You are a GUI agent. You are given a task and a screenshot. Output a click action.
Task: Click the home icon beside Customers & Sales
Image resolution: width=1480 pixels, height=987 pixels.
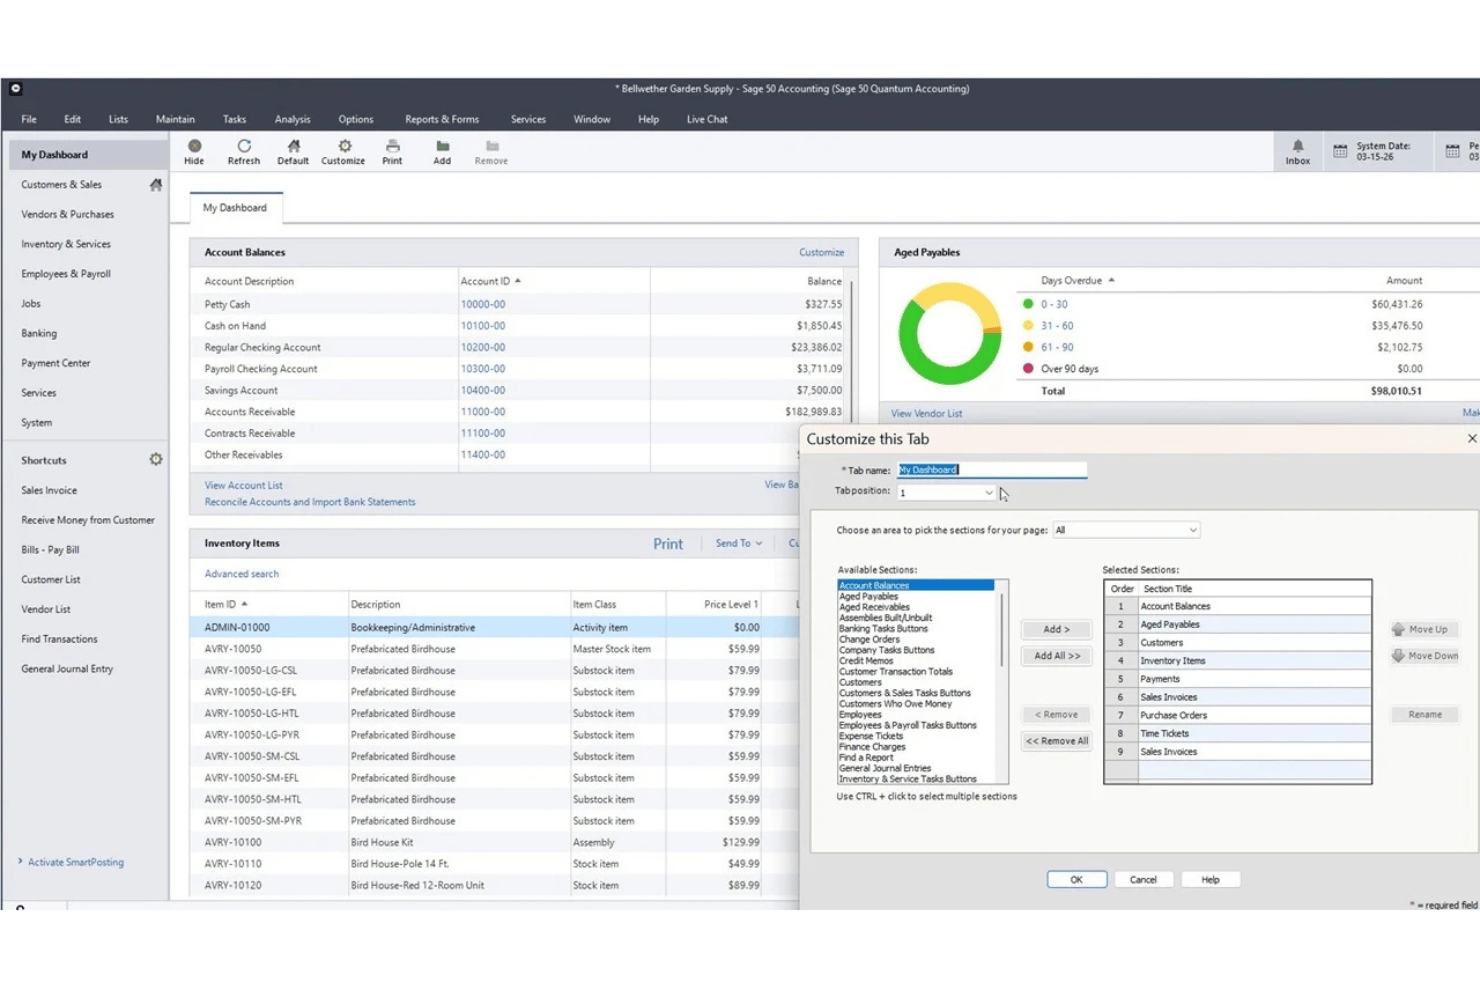click(x=156, y=184)
